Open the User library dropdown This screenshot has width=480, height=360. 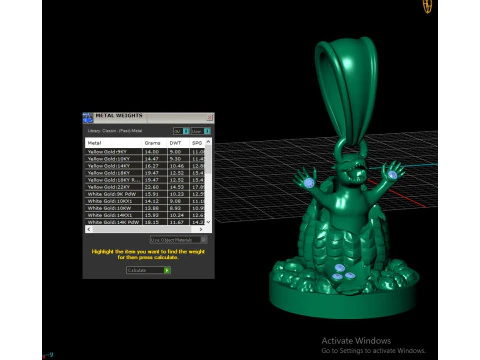click(x=201, y=131)
